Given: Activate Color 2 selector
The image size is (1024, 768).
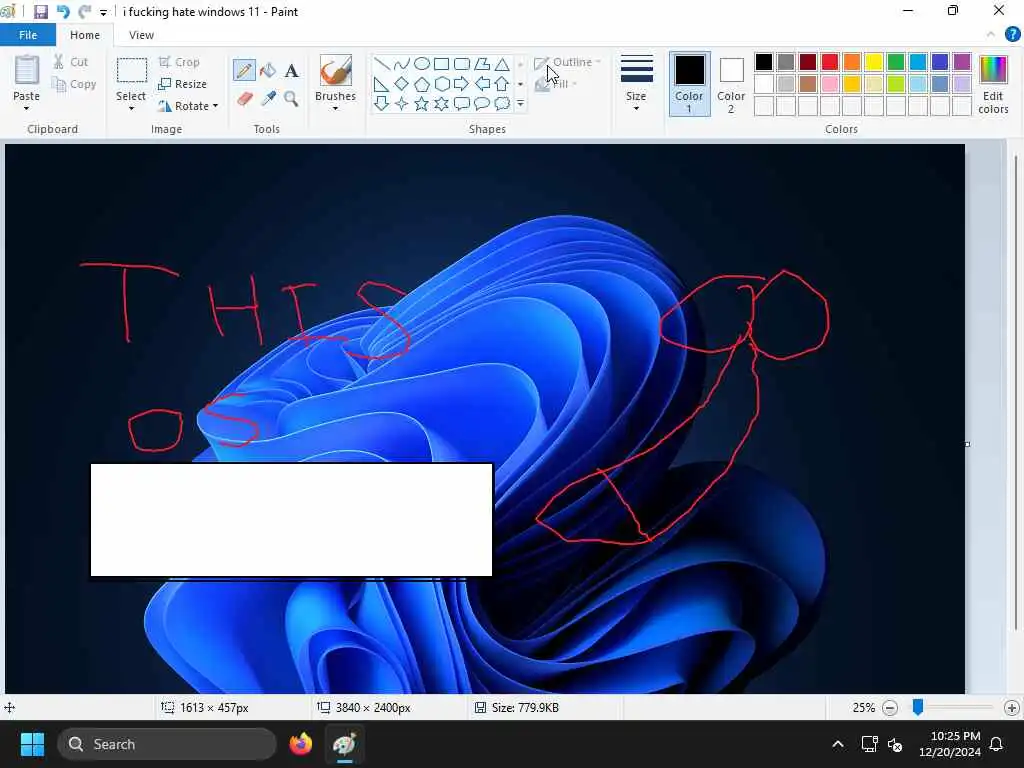Looking at the screenshot, I should click(731, 84).
